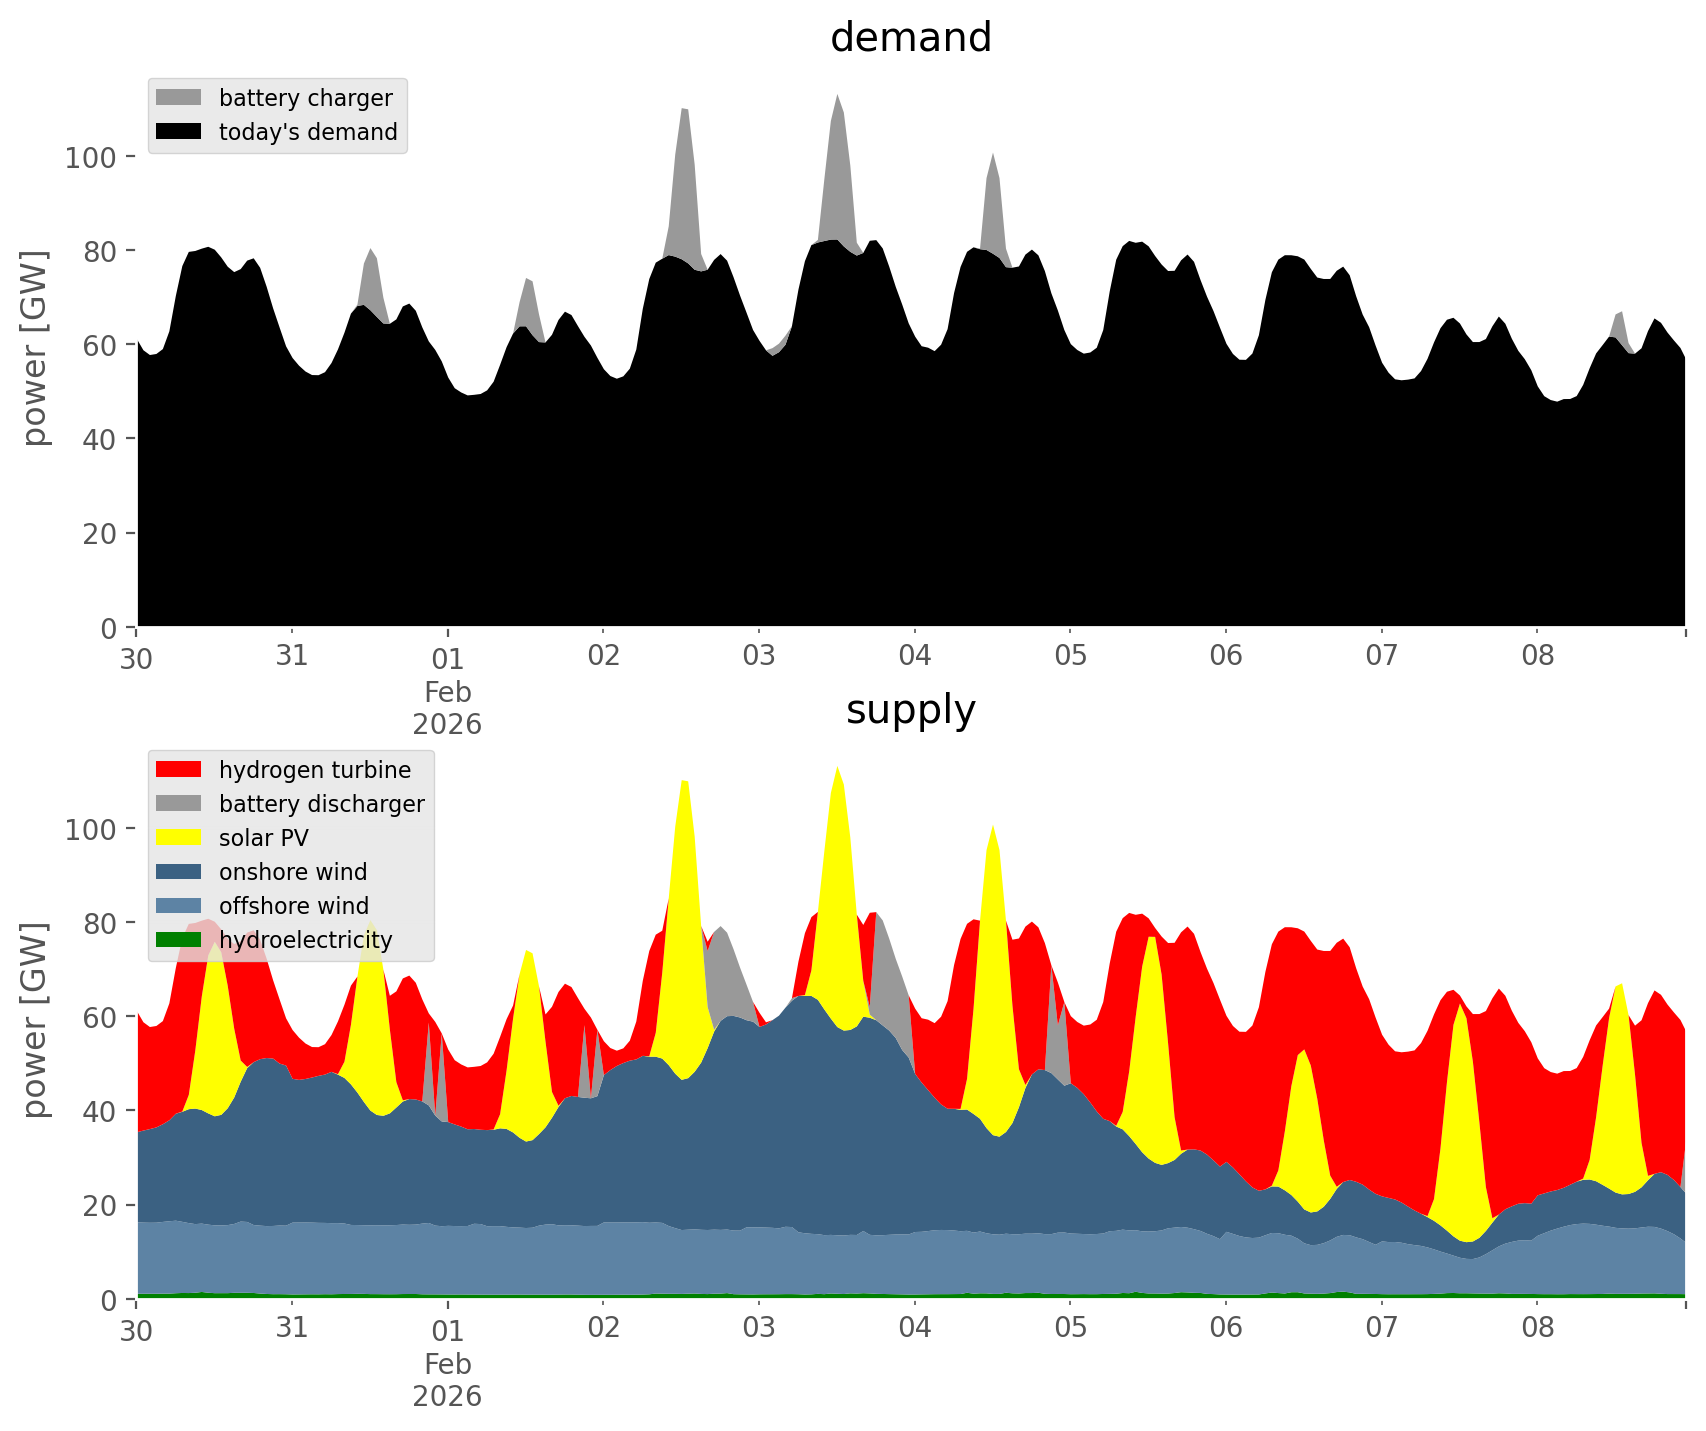
Task: Click the "solar PV" legend label text
Action: pyautogui.click(x=264, y=838)
